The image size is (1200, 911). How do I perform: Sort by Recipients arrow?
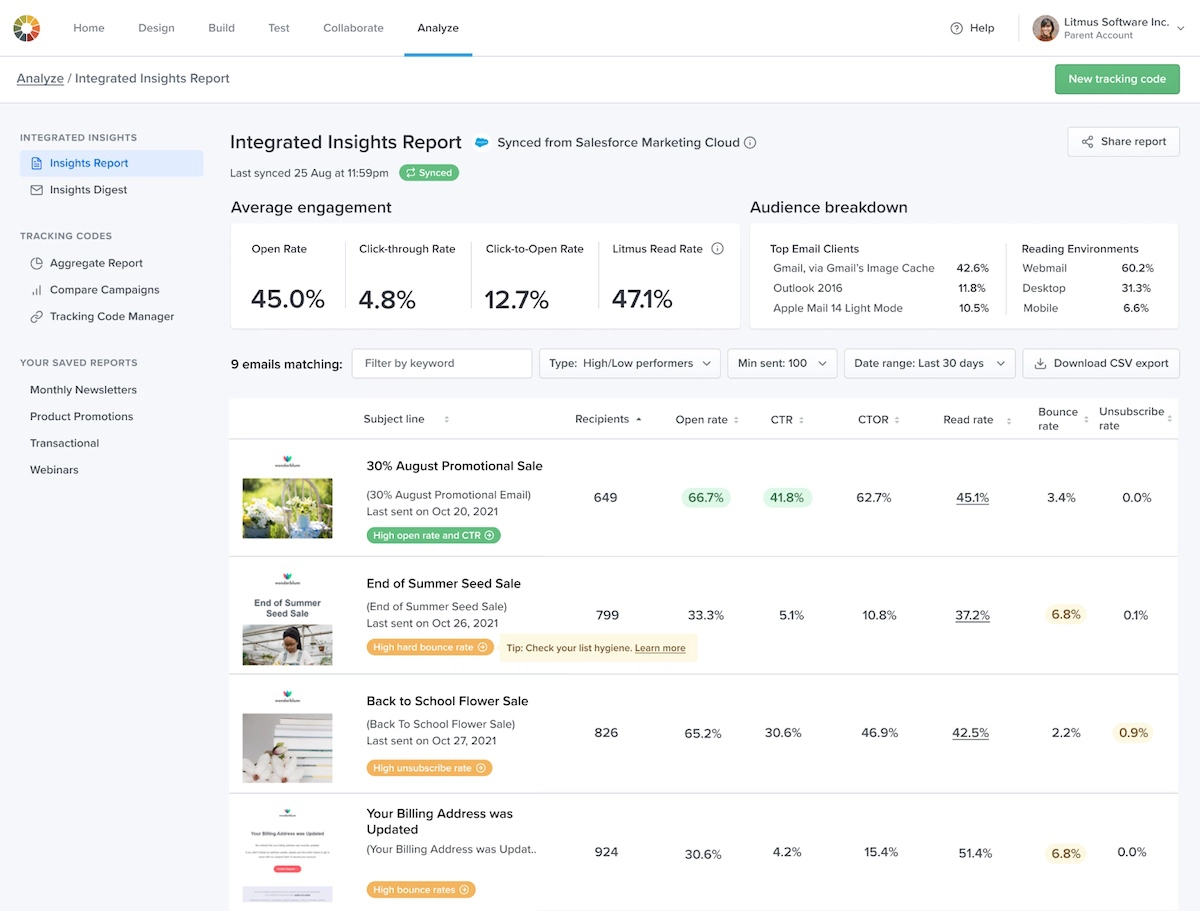pyautogui.click(x=638, y=420)
